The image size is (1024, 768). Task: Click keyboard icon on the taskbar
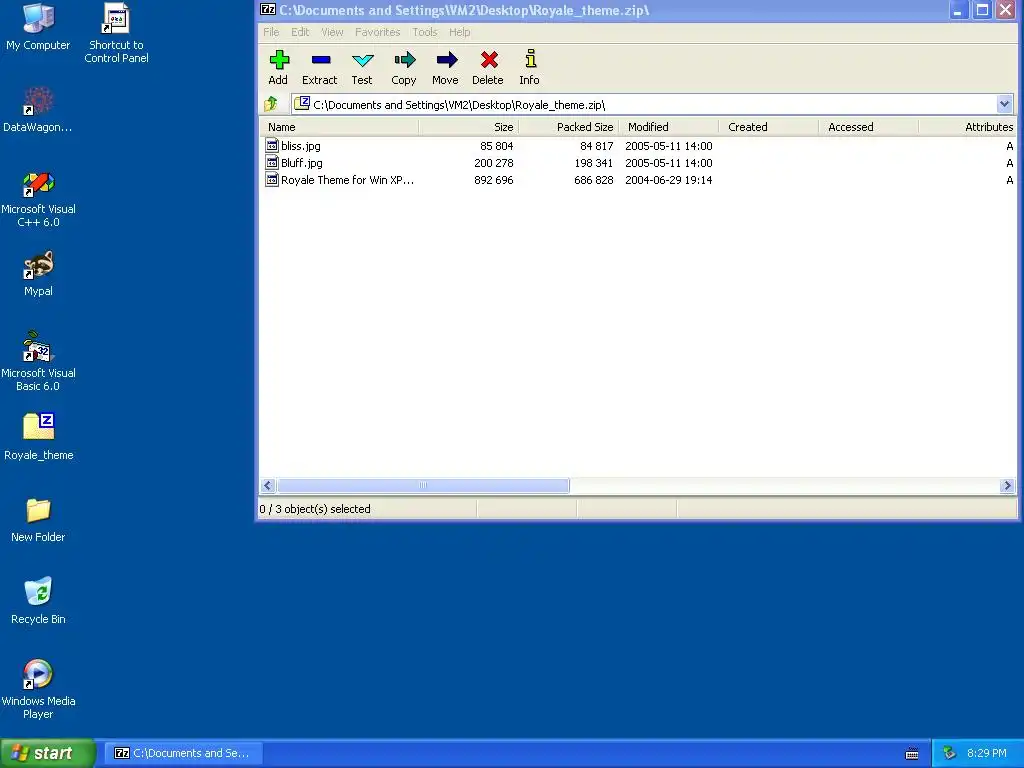pyautogui.click(x=912, y=754)
